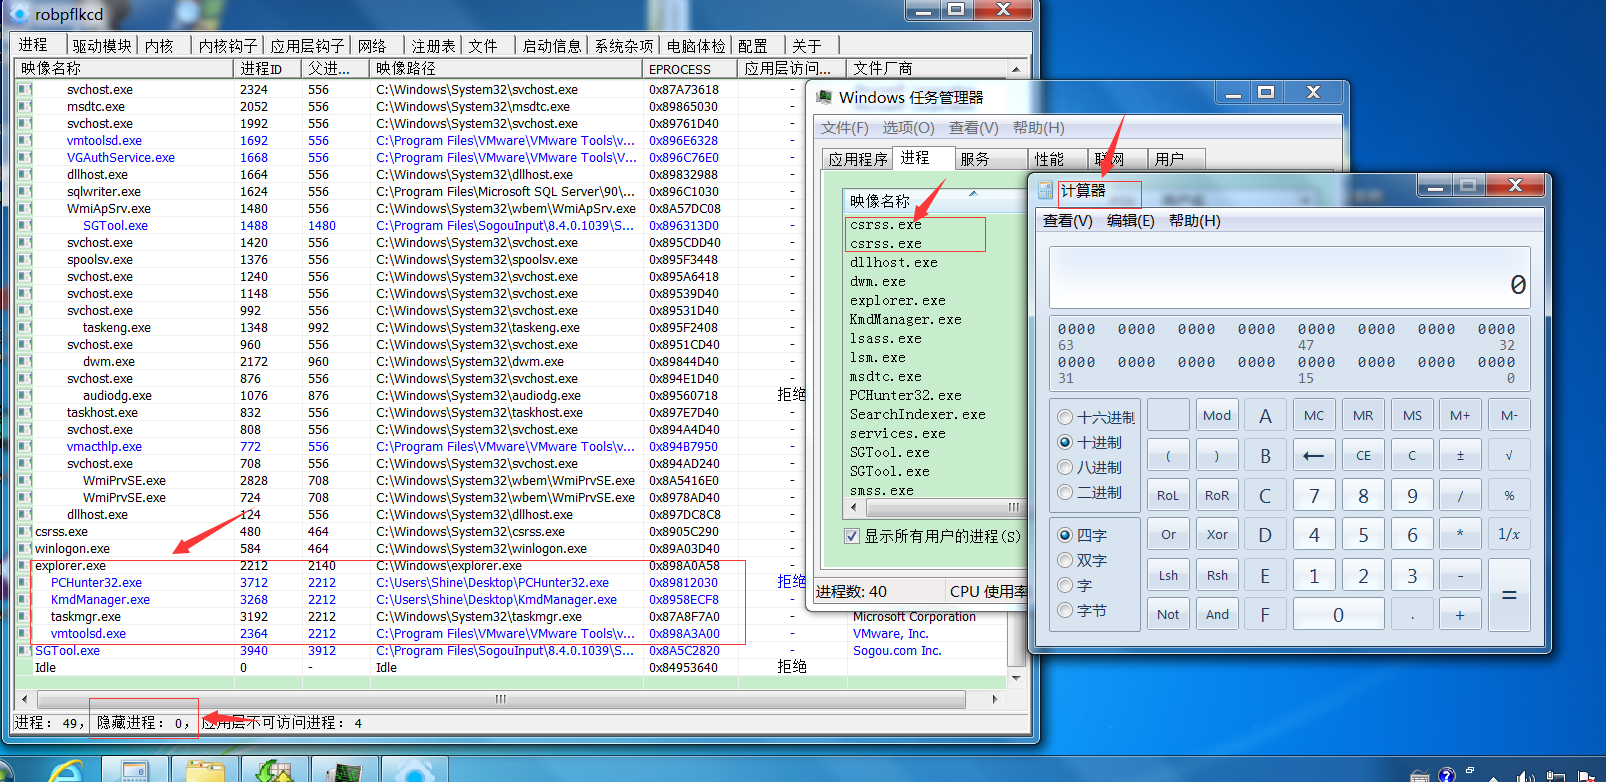Click the Xor button in Calculator

point(1217,535)
